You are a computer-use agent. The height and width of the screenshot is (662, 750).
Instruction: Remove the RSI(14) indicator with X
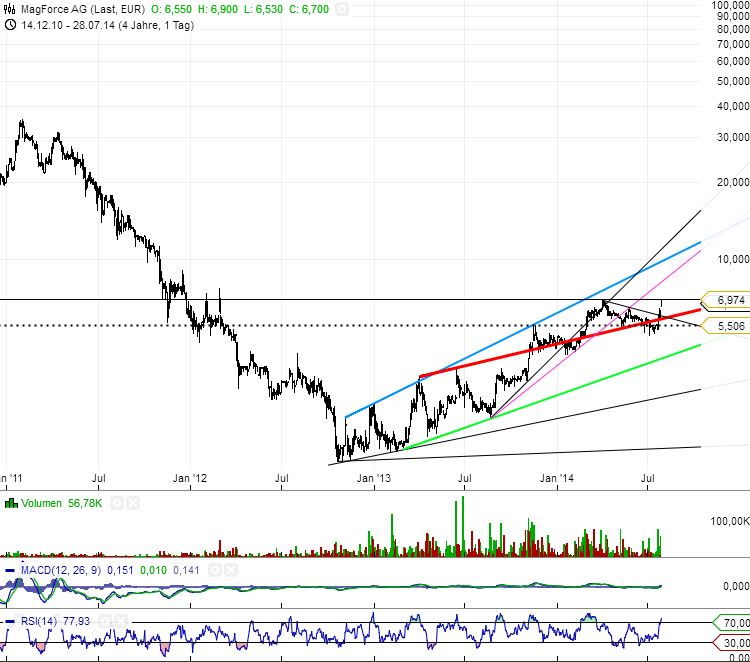pos(121,621)
